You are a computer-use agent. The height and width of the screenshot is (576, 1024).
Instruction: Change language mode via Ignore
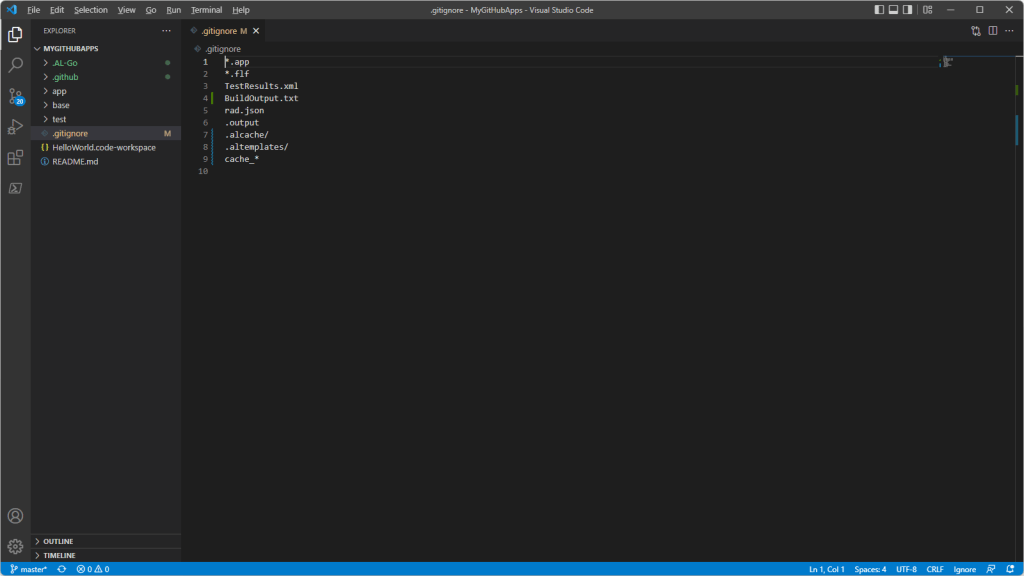point(965,569)
